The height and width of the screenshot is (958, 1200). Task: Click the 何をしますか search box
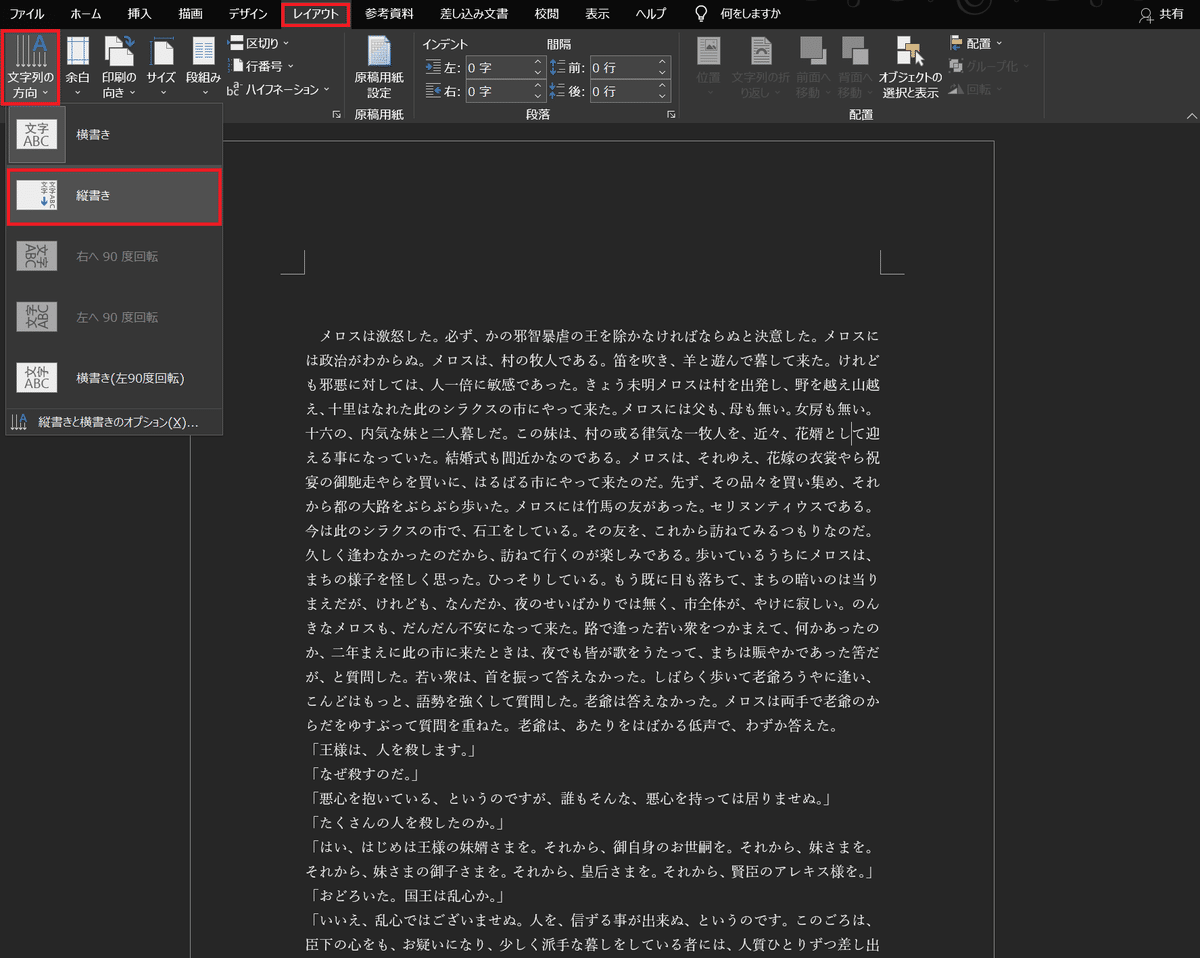point(750,14)
